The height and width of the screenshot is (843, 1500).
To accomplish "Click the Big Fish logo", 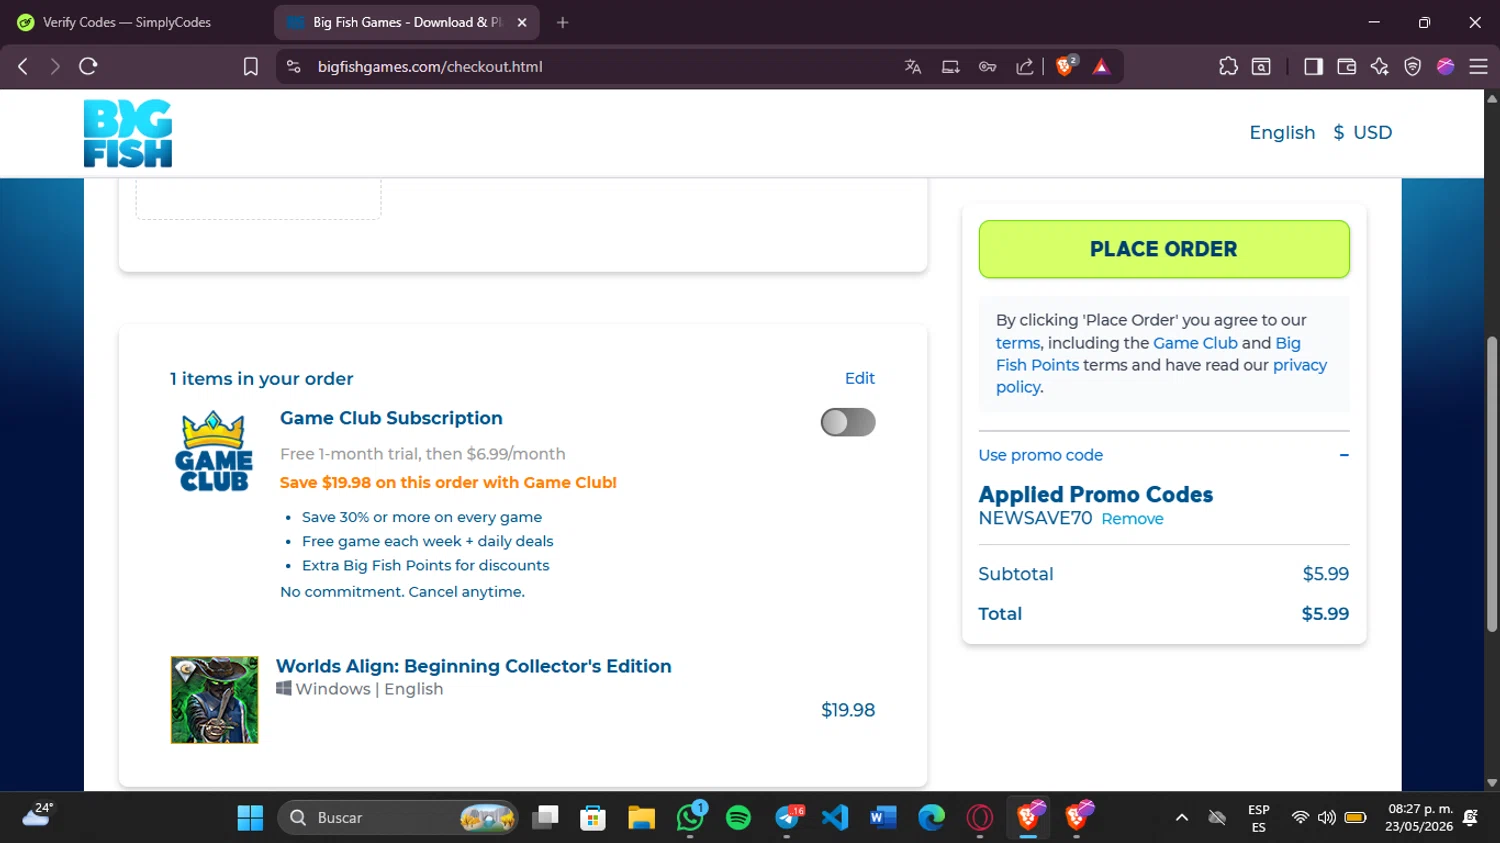I will 128,133.
